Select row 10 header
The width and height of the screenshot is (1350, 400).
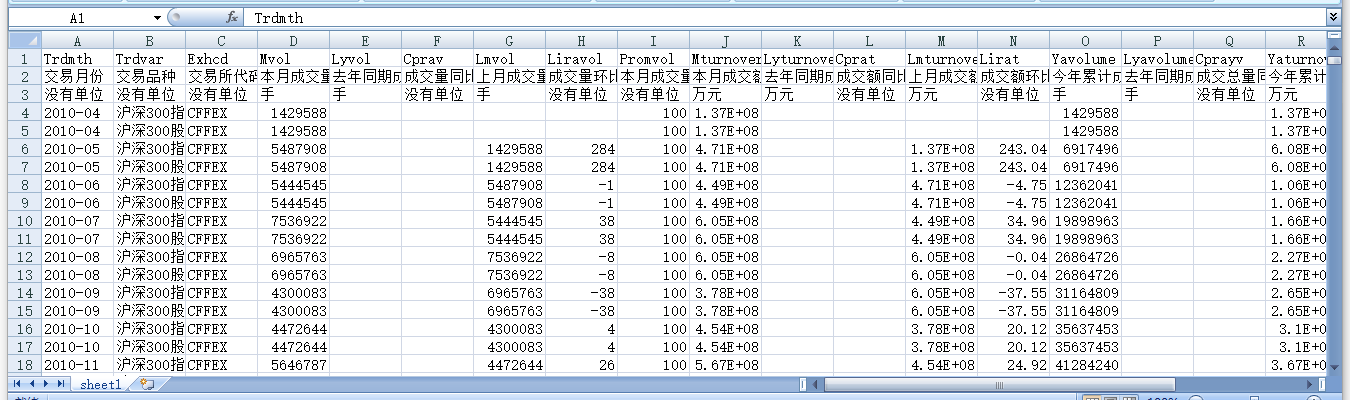click(23, 221)
